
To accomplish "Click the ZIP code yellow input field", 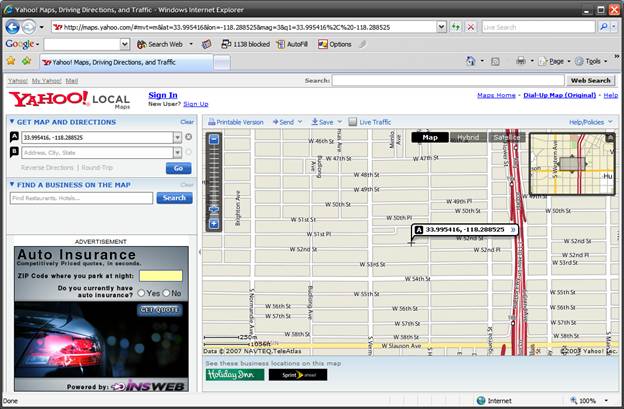I will pos(161,276).
